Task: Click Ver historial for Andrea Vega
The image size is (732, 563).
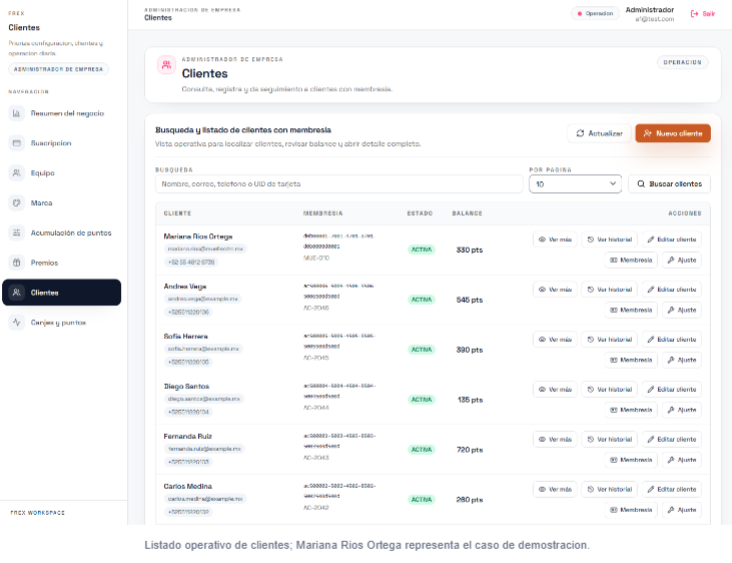Action: point(609,289)
